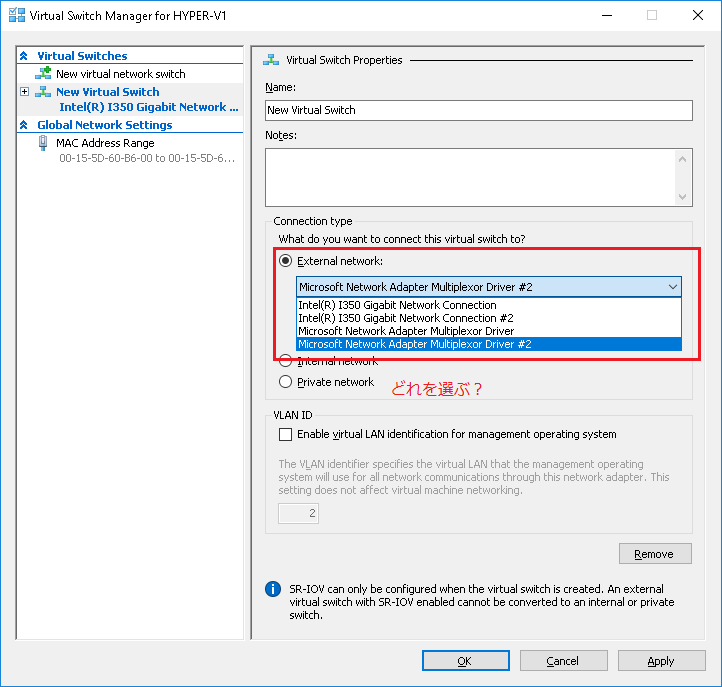Click the Intel(R) I350 Gigabit Network subitem
Image resolution: width=722 pixels, height=687 pixels.
149,107
